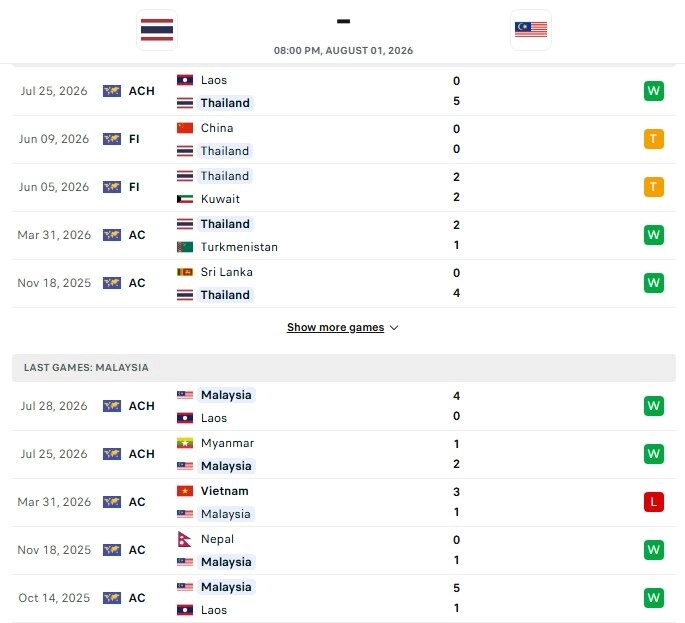
Task: Open Malaysia vs Laos match dated Oct 14, 2025
Action: pos(344,598)
